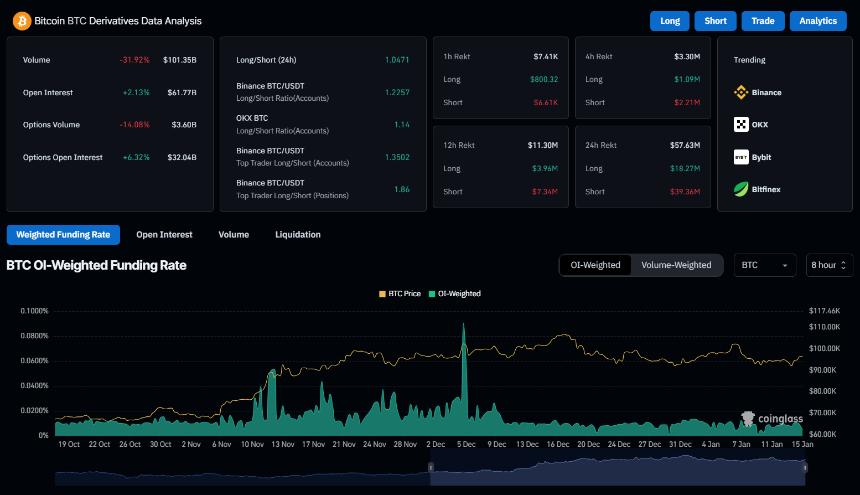Click the Bitfinex name in Trending
This screenshot has height=495, width=860.
point(766,189)
